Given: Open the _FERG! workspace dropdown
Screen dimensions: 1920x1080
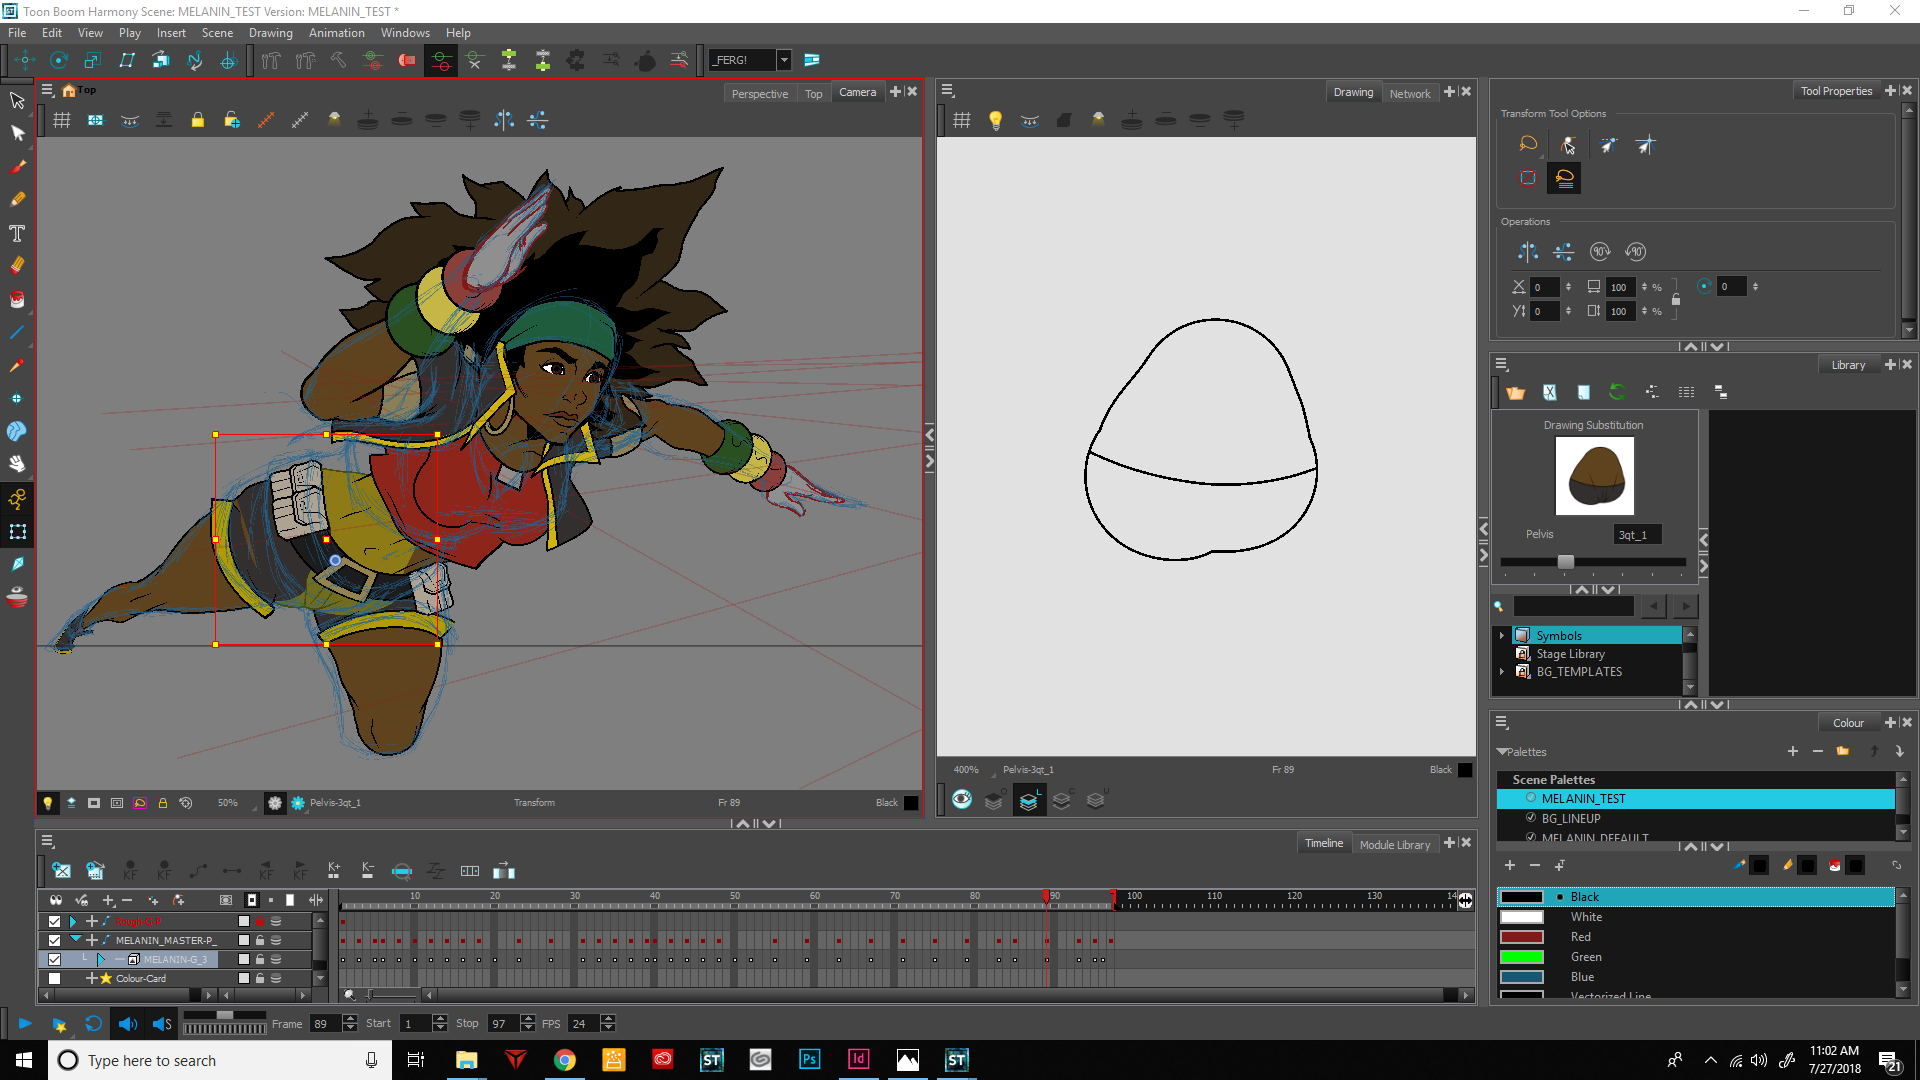Looking at the screenshot, I should click(784, 60).
